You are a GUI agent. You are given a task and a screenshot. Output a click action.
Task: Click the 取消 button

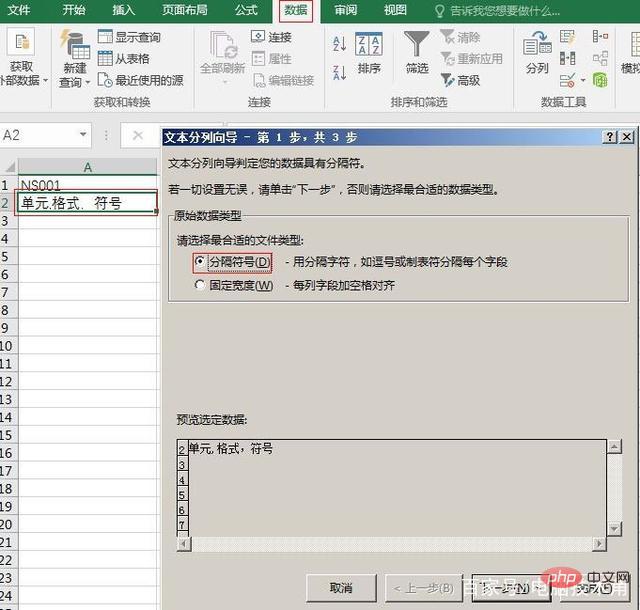coord(341,588)
